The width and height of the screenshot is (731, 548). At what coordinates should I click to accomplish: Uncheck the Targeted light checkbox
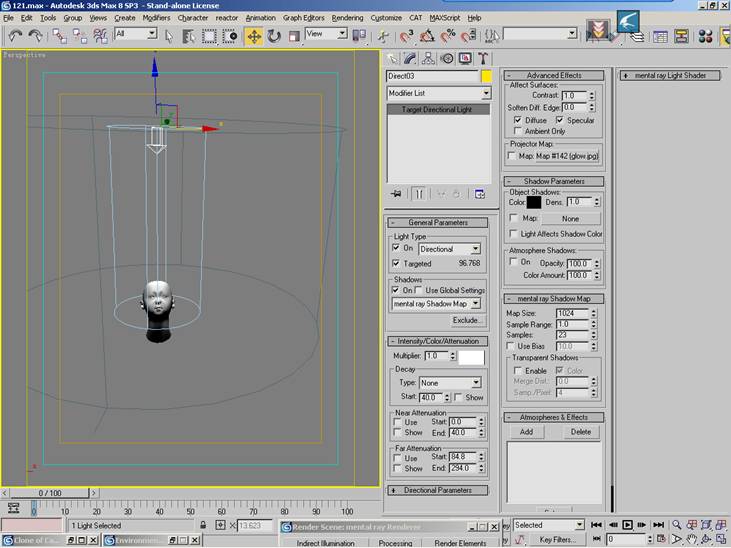pyautogui.click(x=397, y=264)
